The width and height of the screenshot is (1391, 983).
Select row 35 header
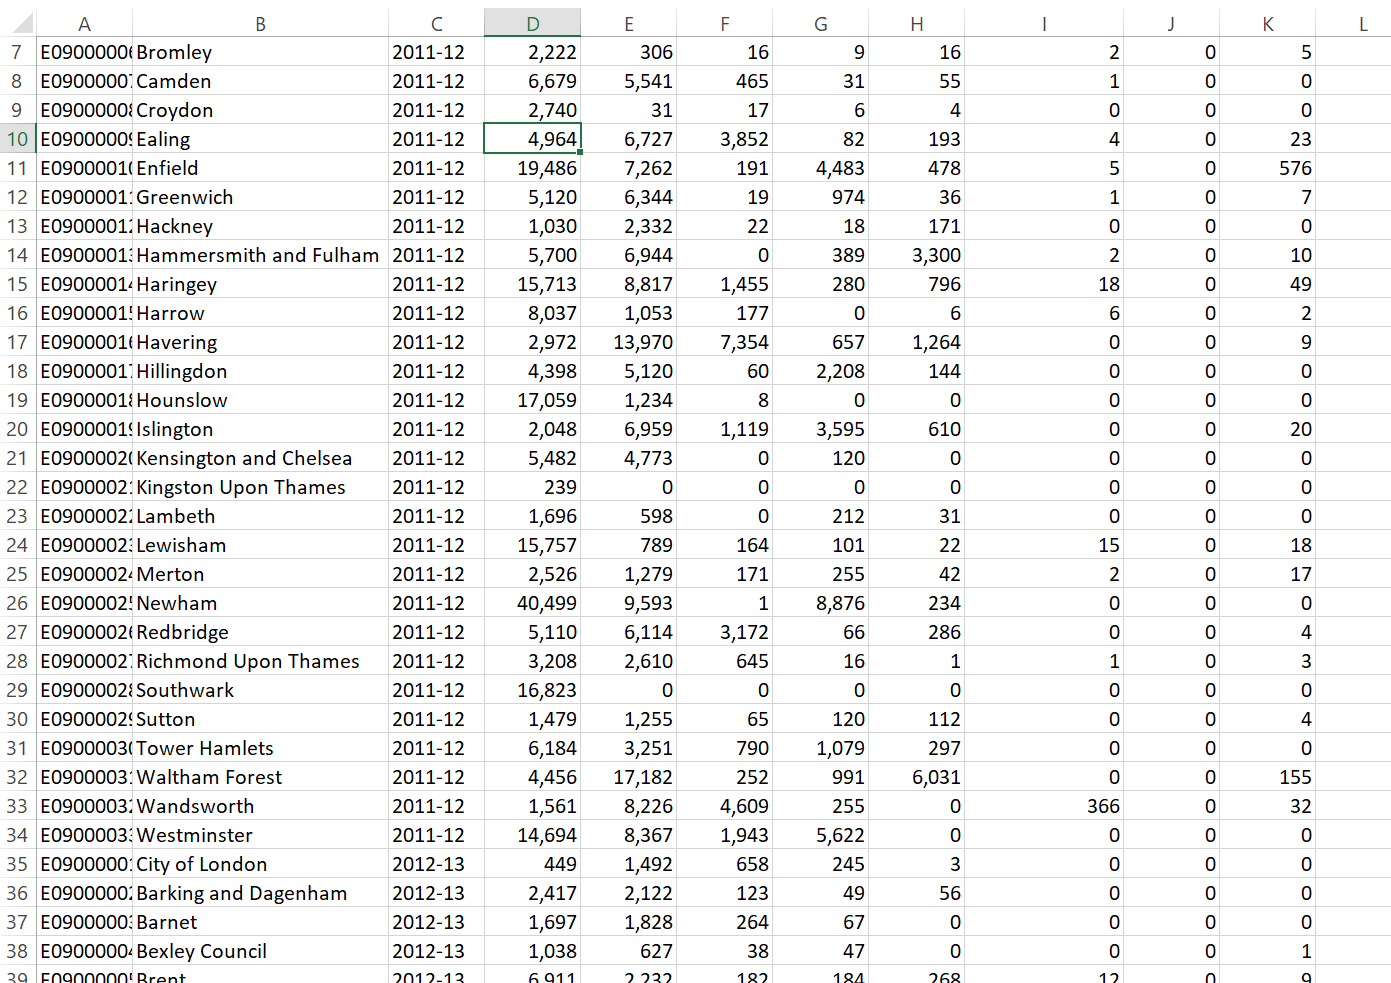point(17,864)
